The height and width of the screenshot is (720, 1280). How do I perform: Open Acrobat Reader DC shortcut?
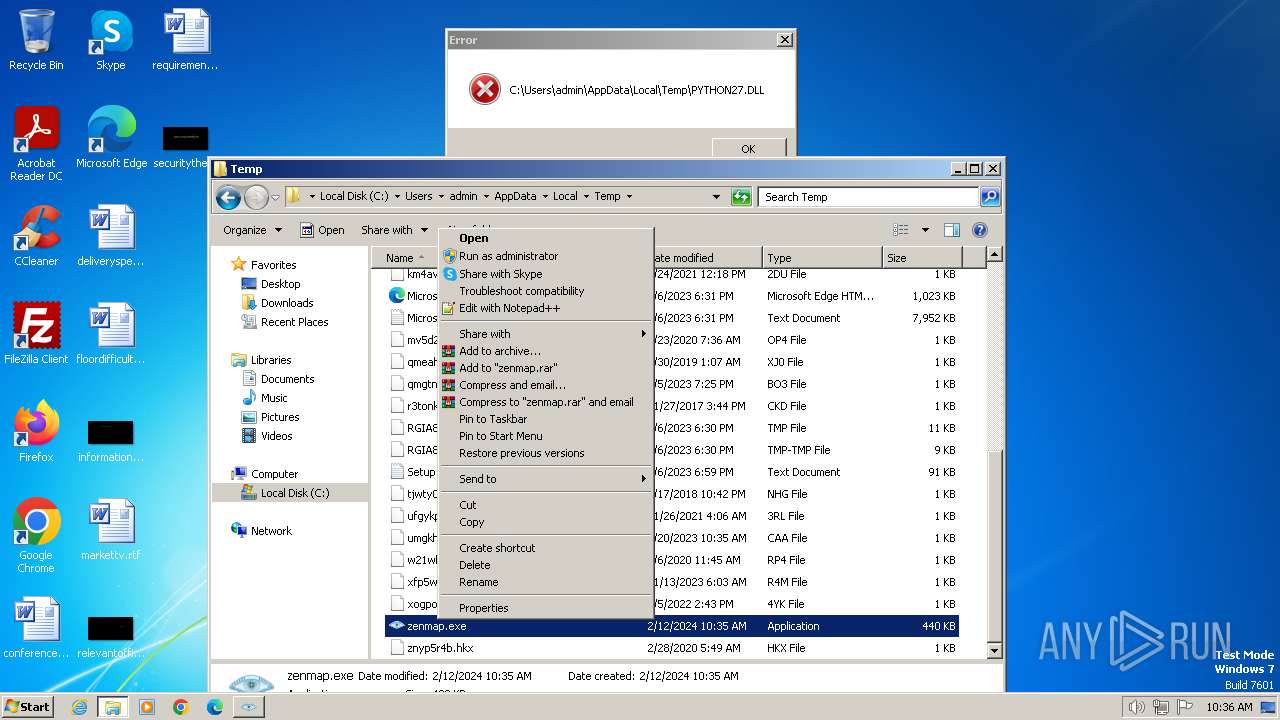(x=36, y=144)
